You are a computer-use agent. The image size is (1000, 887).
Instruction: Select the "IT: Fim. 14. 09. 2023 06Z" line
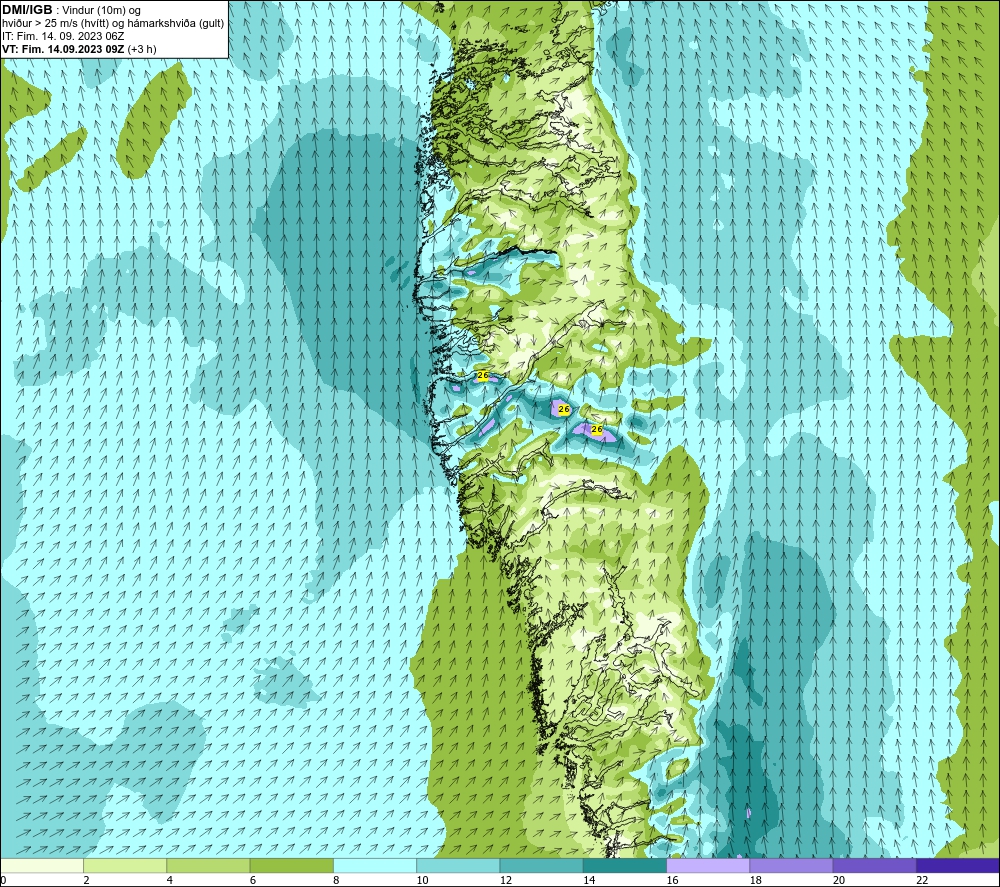click(63, 36)
